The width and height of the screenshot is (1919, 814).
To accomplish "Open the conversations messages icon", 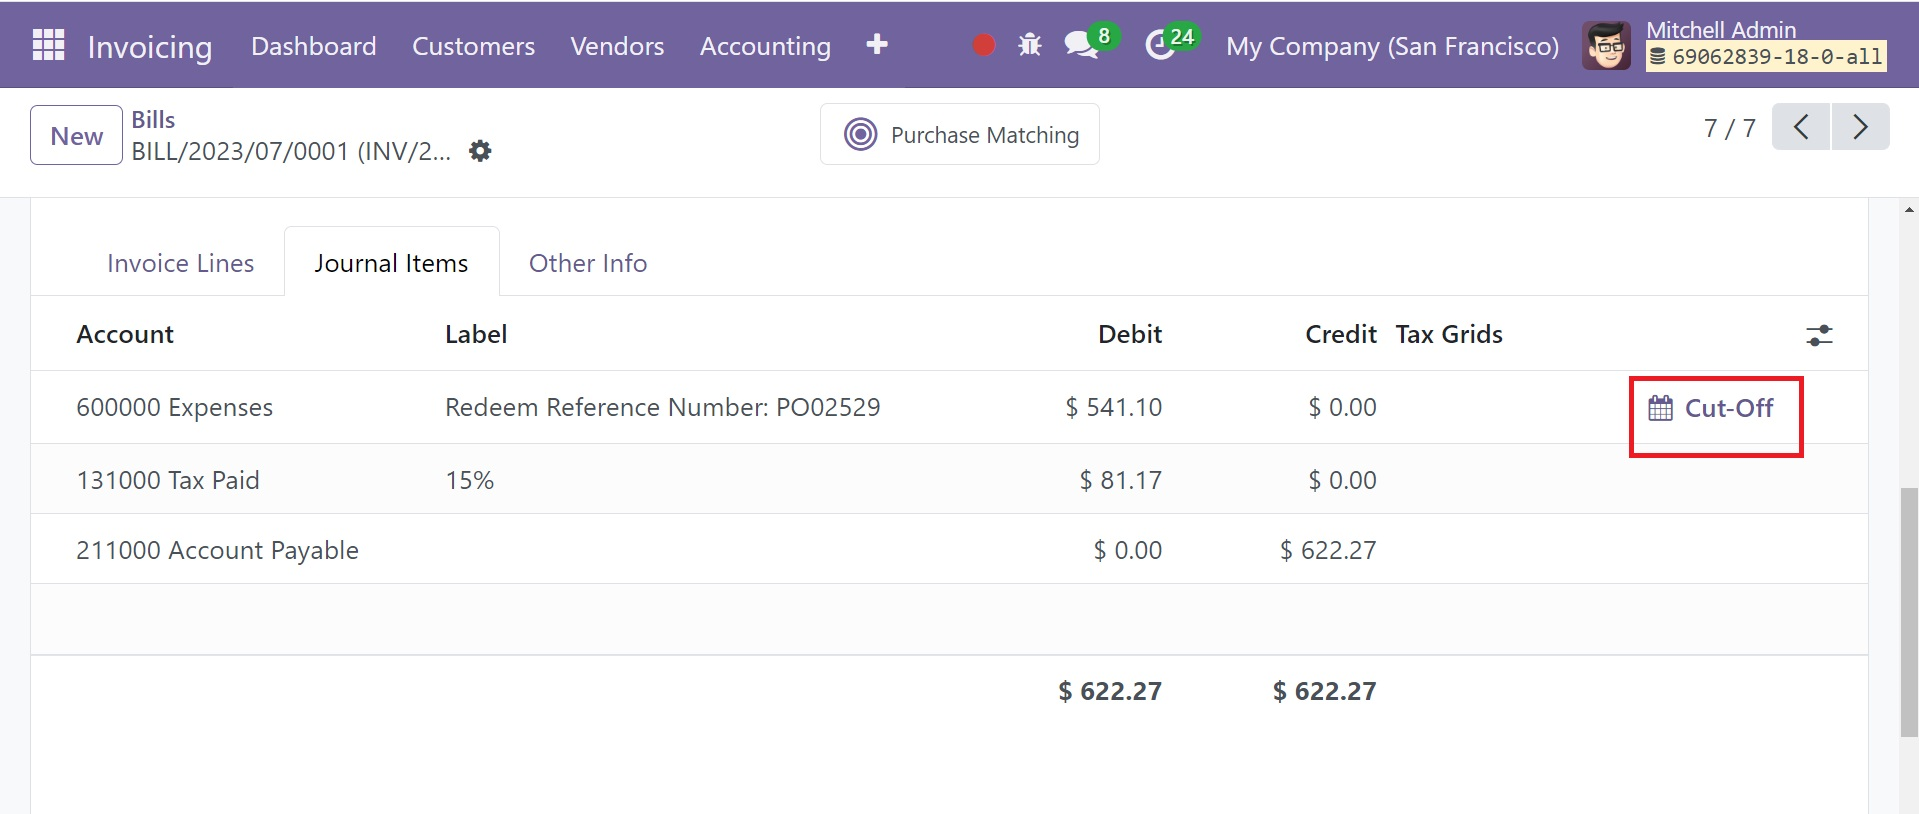I will tap(1080, 45).
